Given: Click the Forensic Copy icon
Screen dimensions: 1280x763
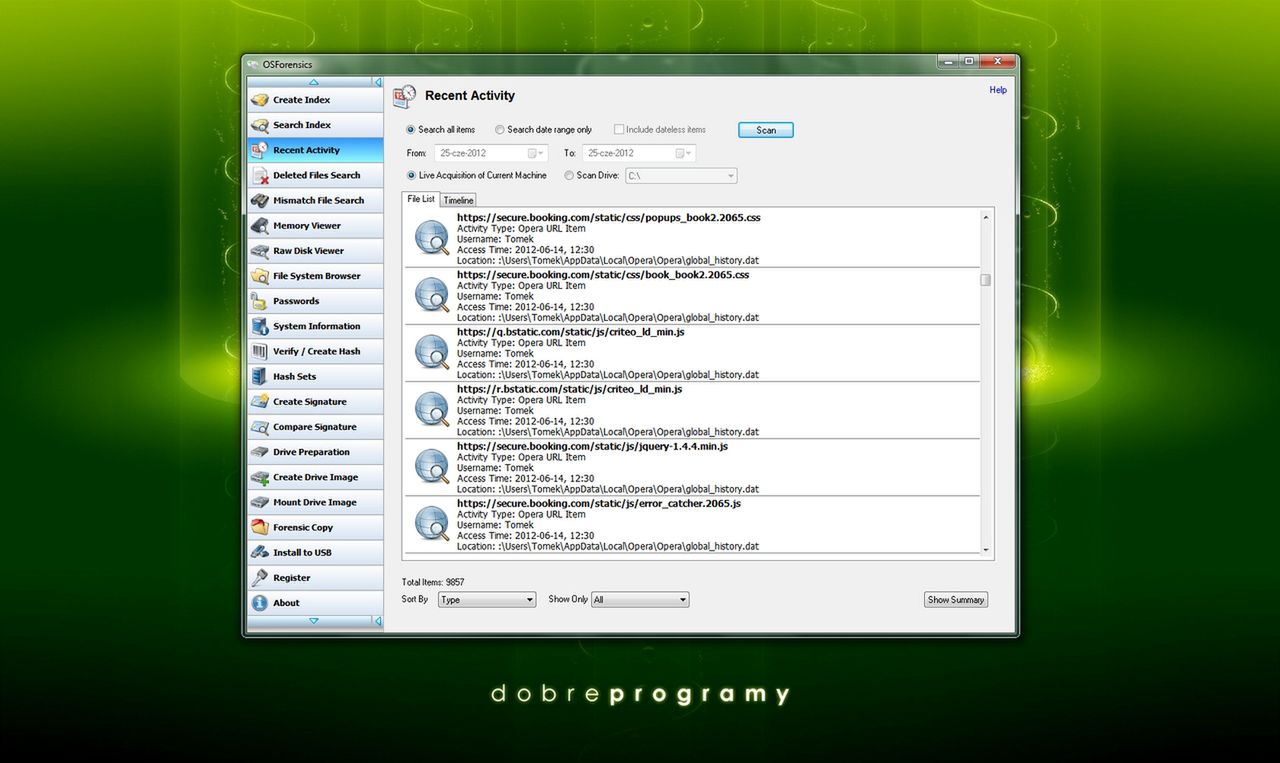Looking at the screenshot, I should (x=260, y=527).
